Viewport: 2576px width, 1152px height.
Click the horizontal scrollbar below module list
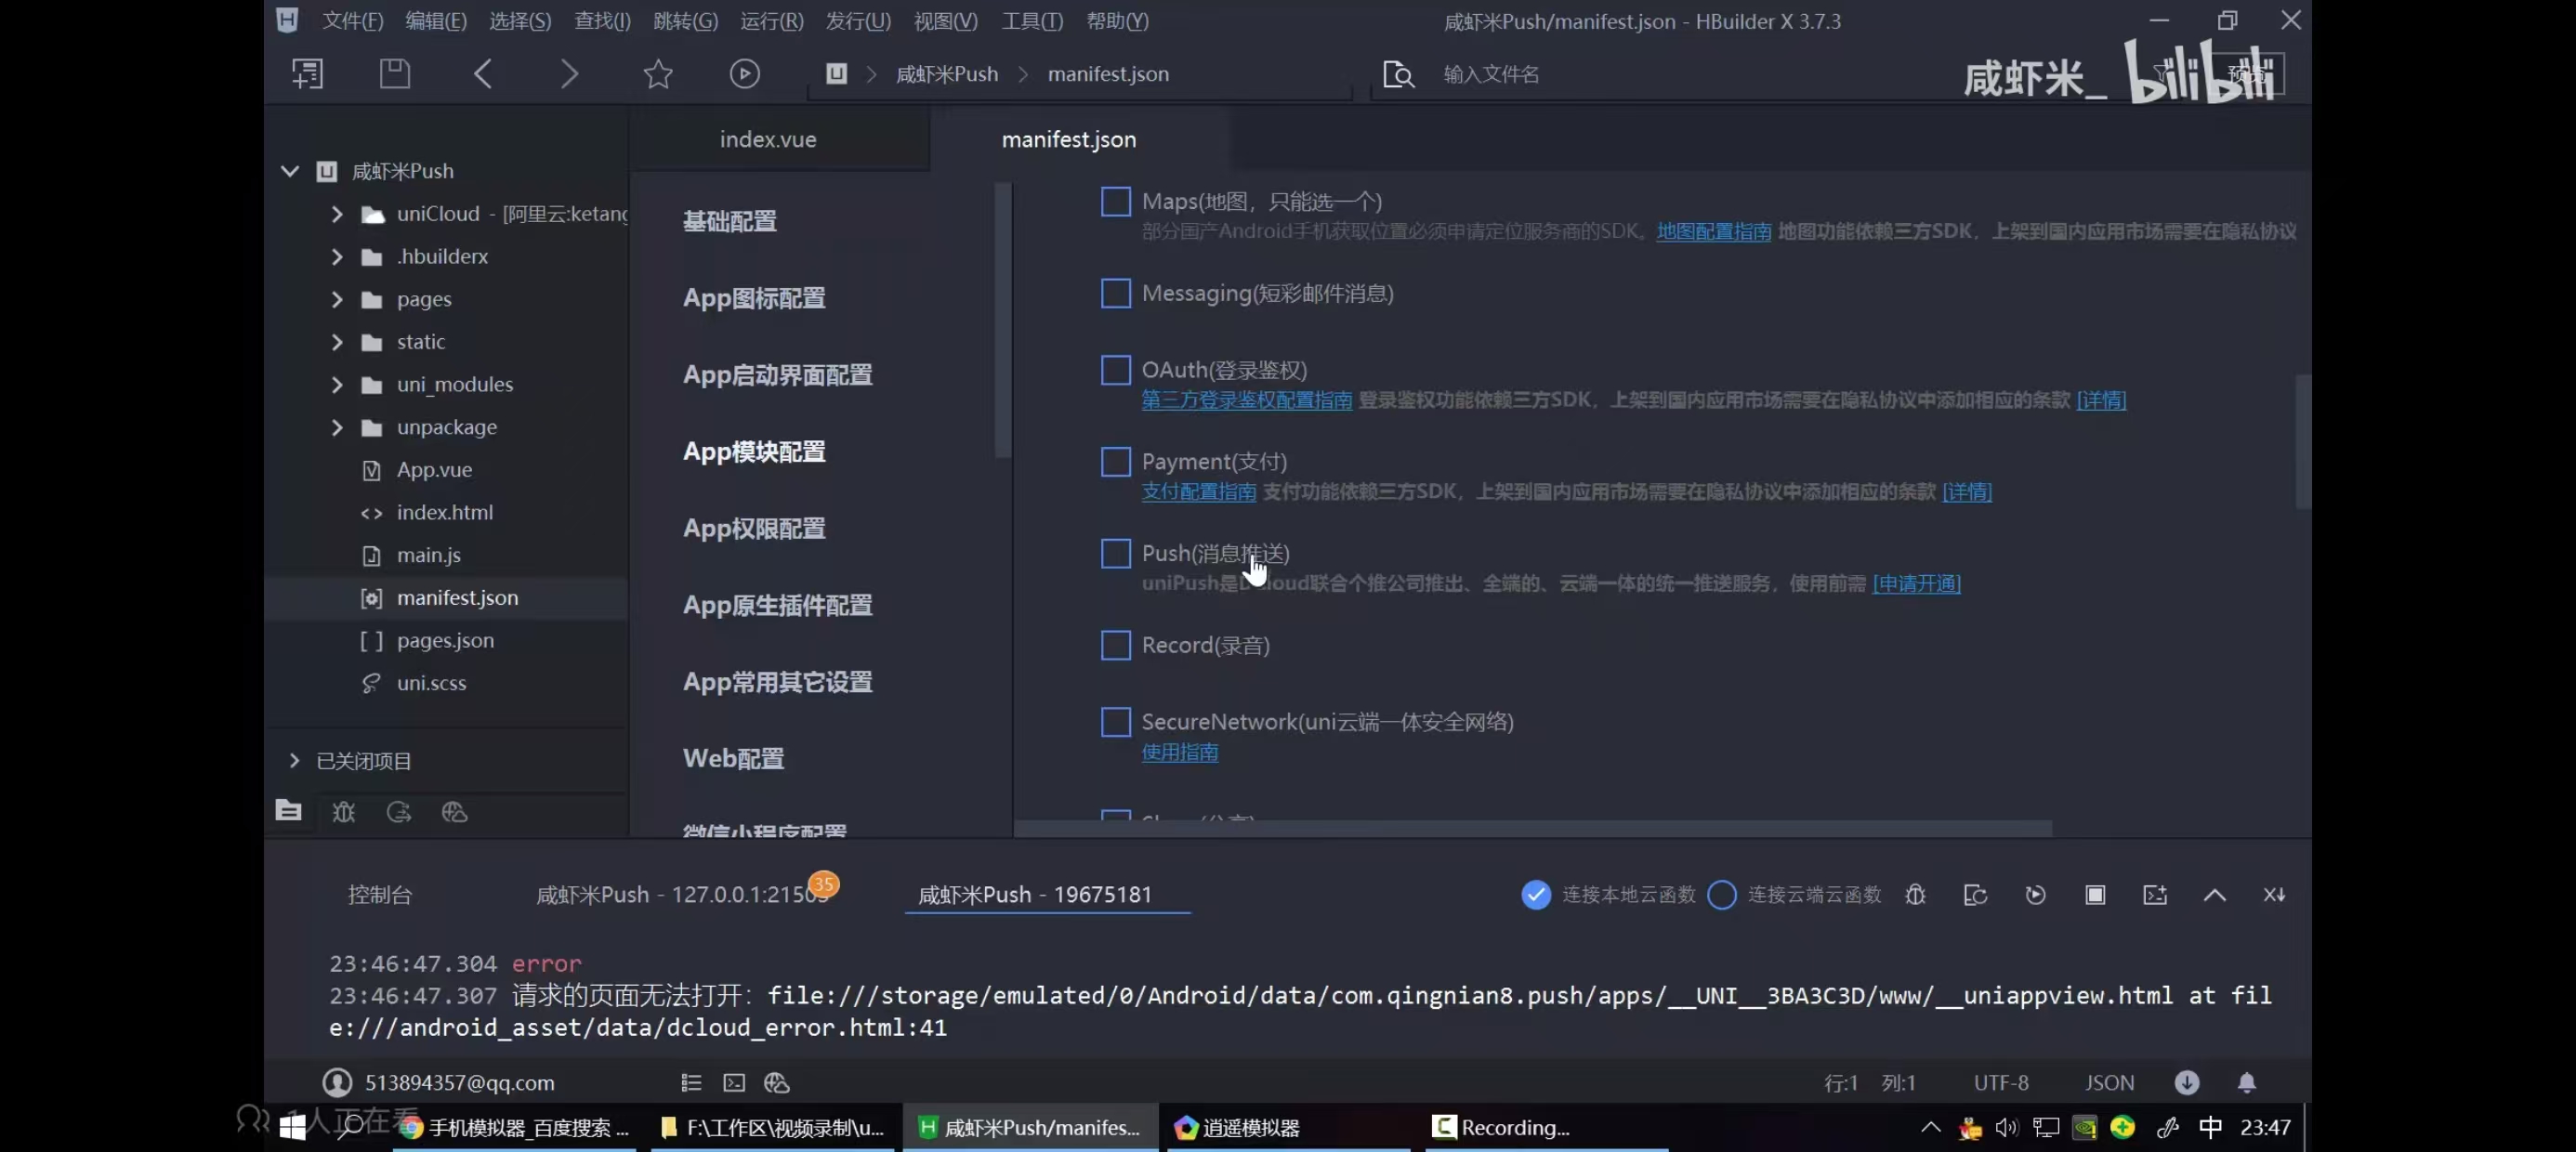coord(1533,829)
